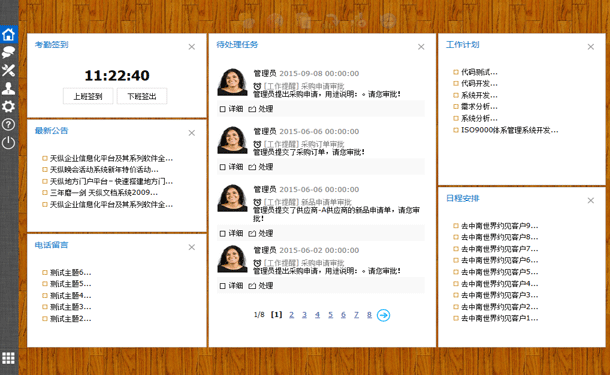Image resolution: width=610 pixels, height=375 pixels.
Task: Open the user profile sidebar icon
Action: click(9, 88)
